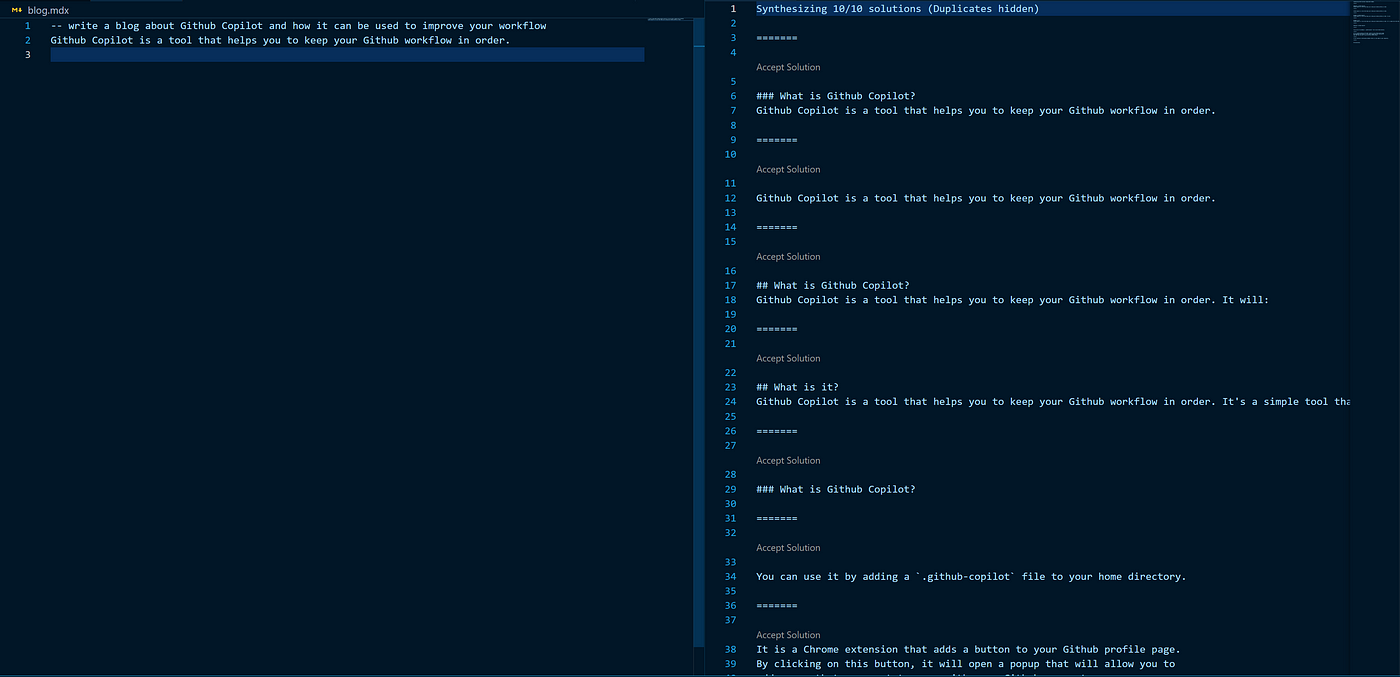Click line 7 'Github Copilot is a tool' text
1400x677 pixels.
(x=986, y=111)
